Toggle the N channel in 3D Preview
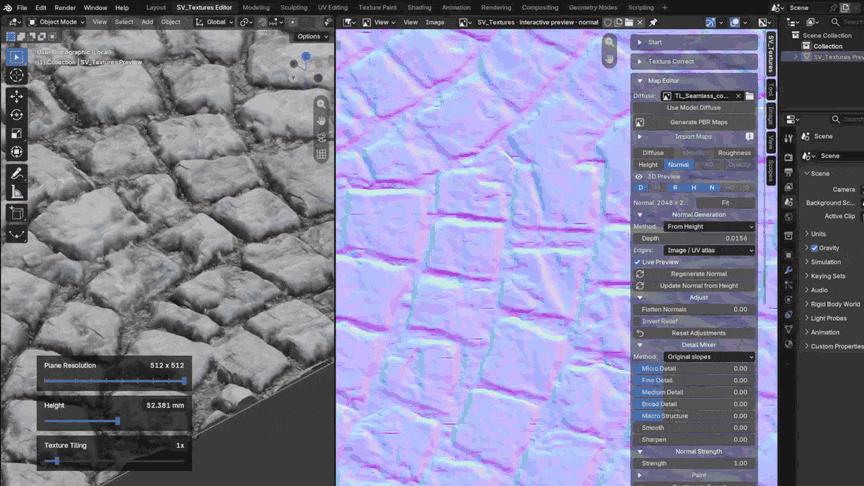 click(x=712, y=188)
